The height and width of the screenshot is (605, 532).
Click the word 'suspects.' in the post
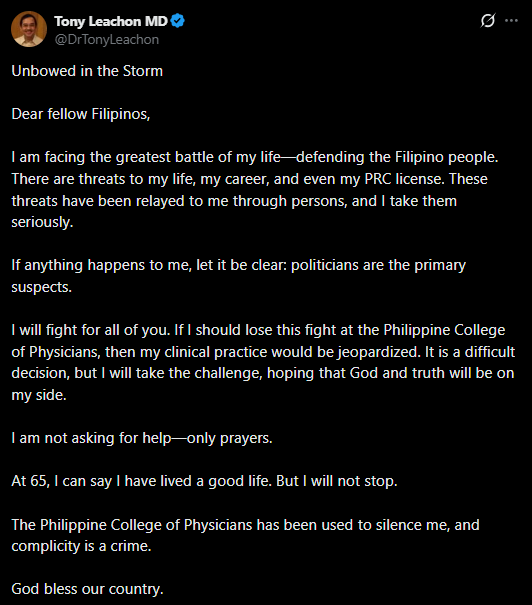click(x=42, y=287)
